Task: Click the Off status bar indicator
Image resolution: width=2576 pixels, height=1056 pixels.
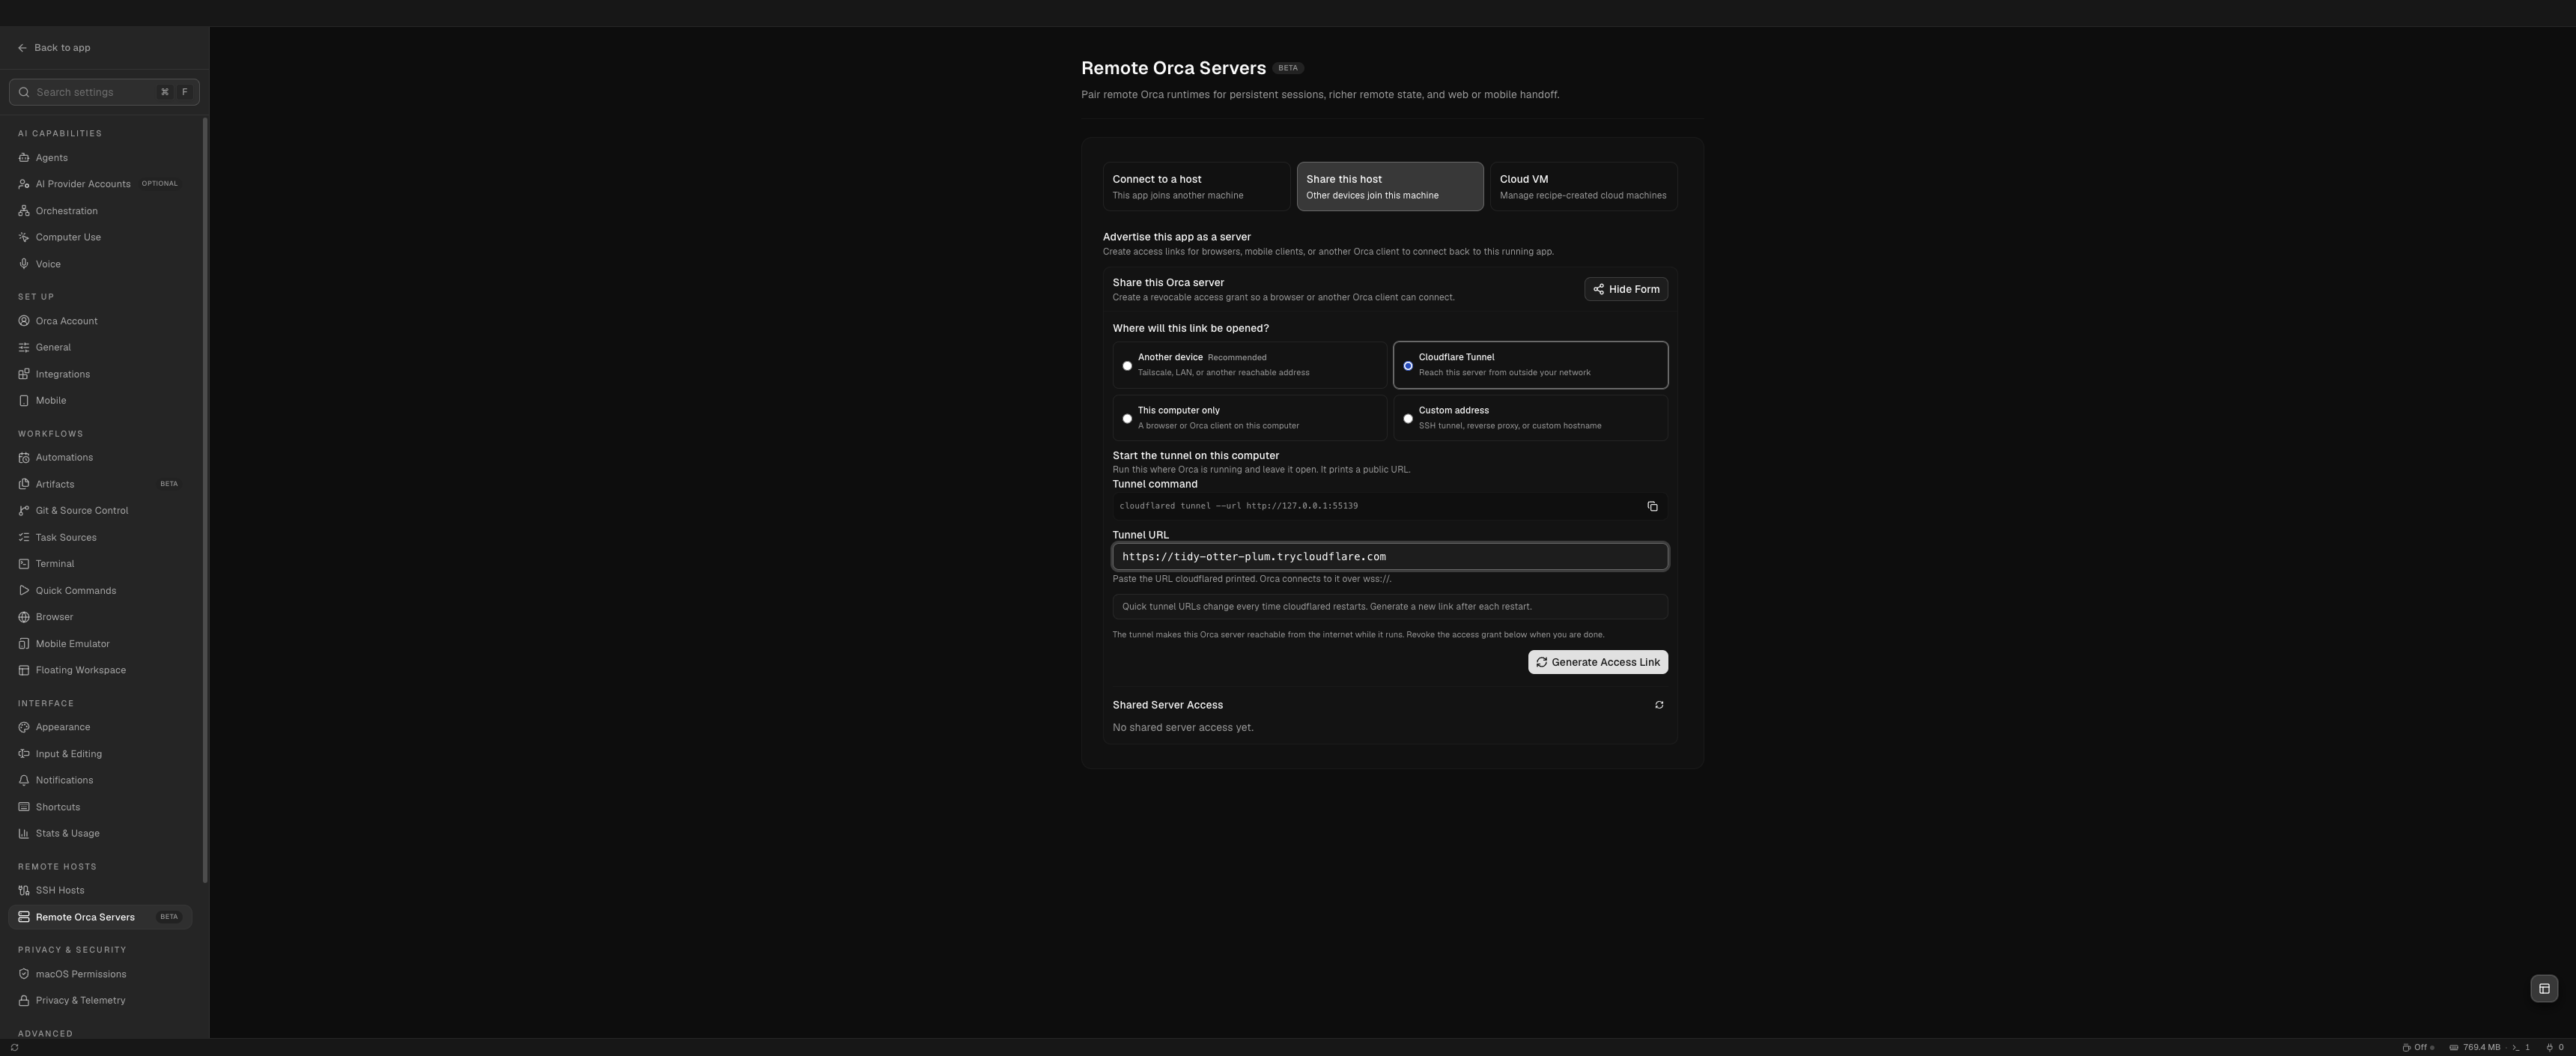Action: [2418, 1048]
